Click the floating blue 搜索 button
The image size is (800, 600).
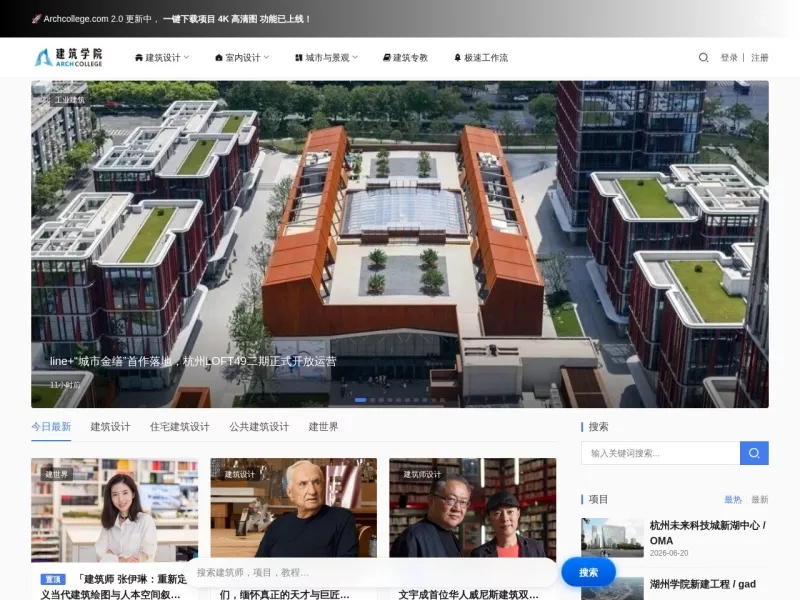tap(588, 572)
